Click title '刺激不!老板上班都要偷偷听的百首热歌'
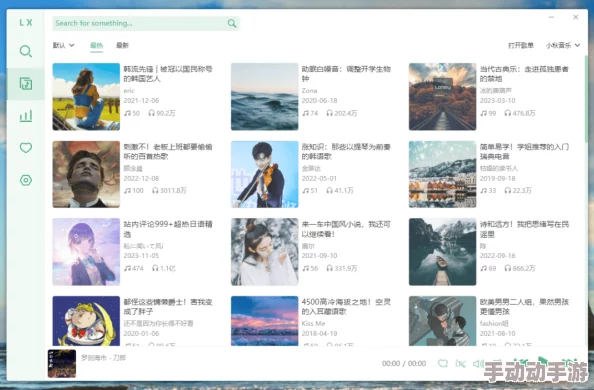 click(168, 152)
